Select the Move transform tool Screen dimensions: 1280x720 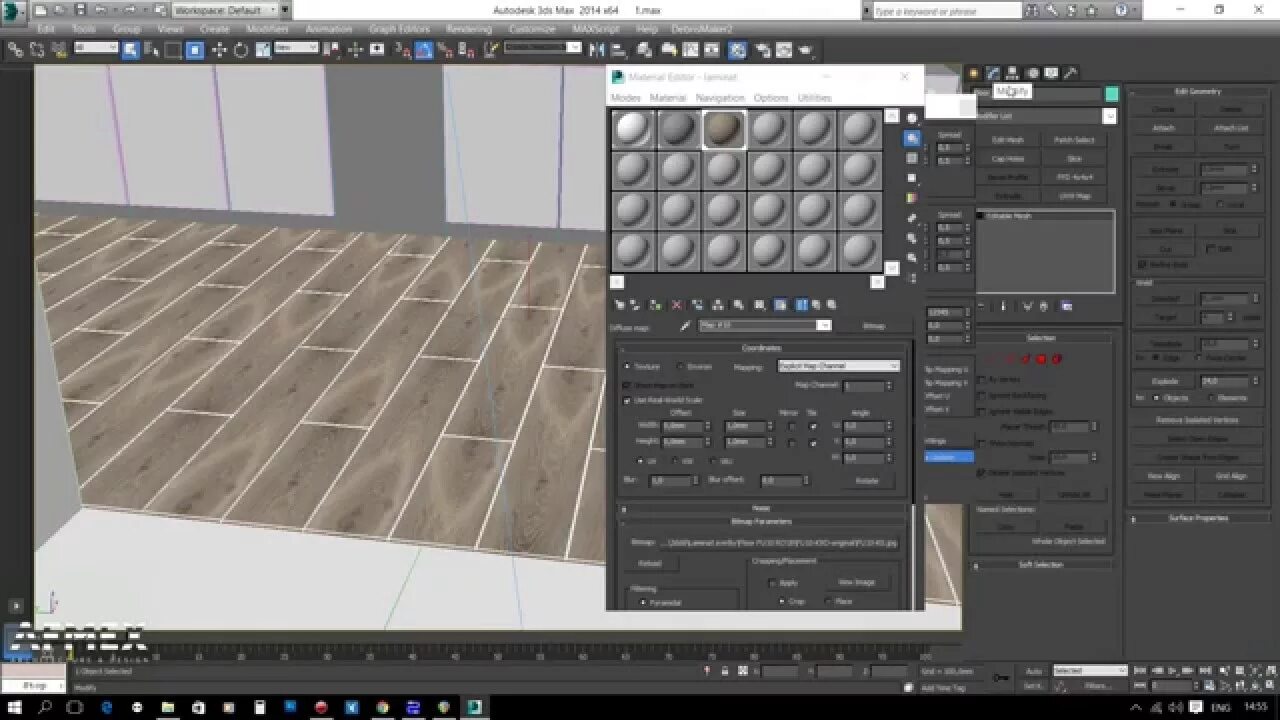(219, 50)
